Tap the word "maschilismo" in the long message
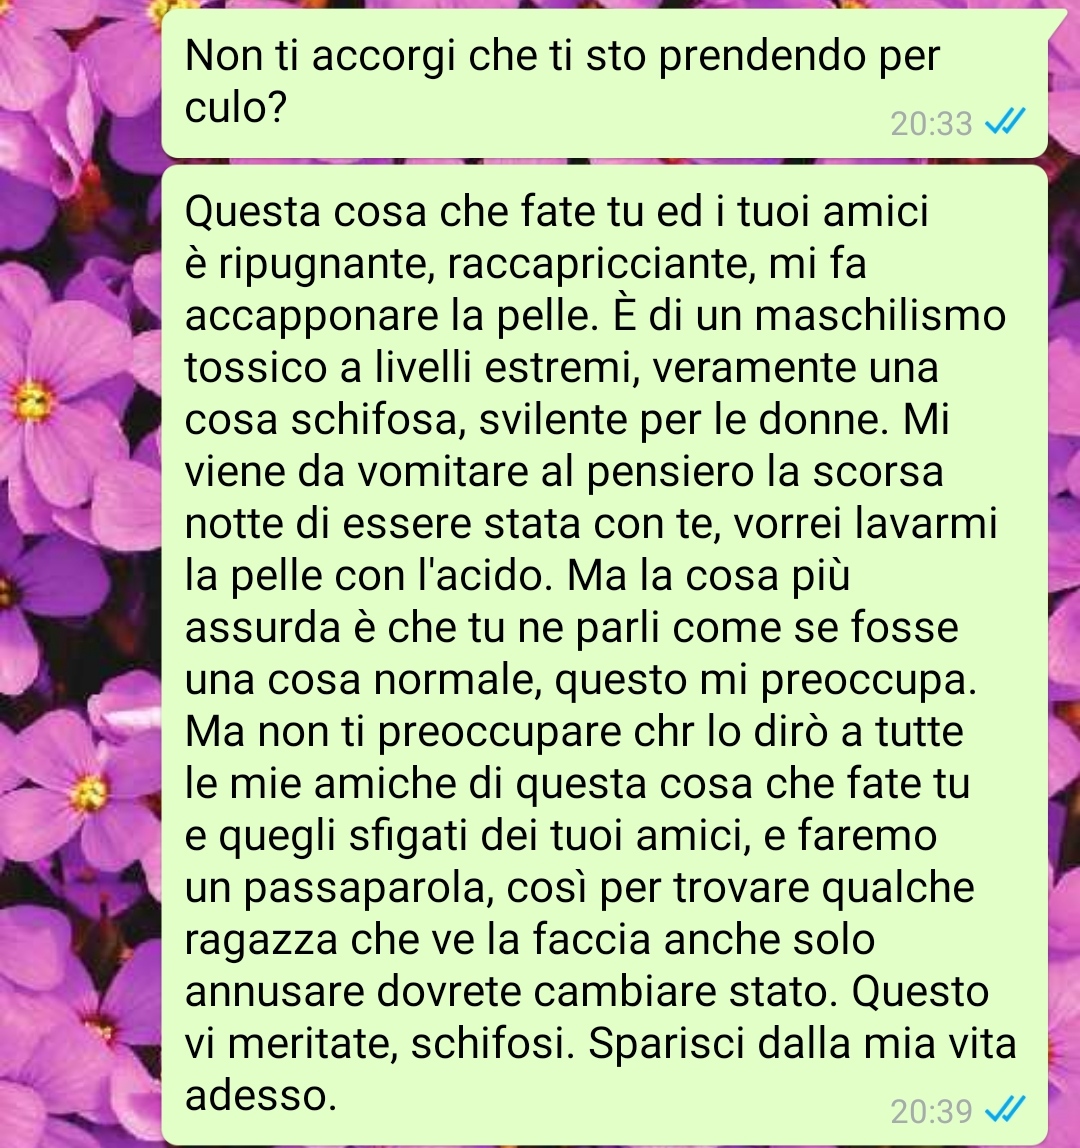This screenshot has height=1148, width=1080. 880,316
